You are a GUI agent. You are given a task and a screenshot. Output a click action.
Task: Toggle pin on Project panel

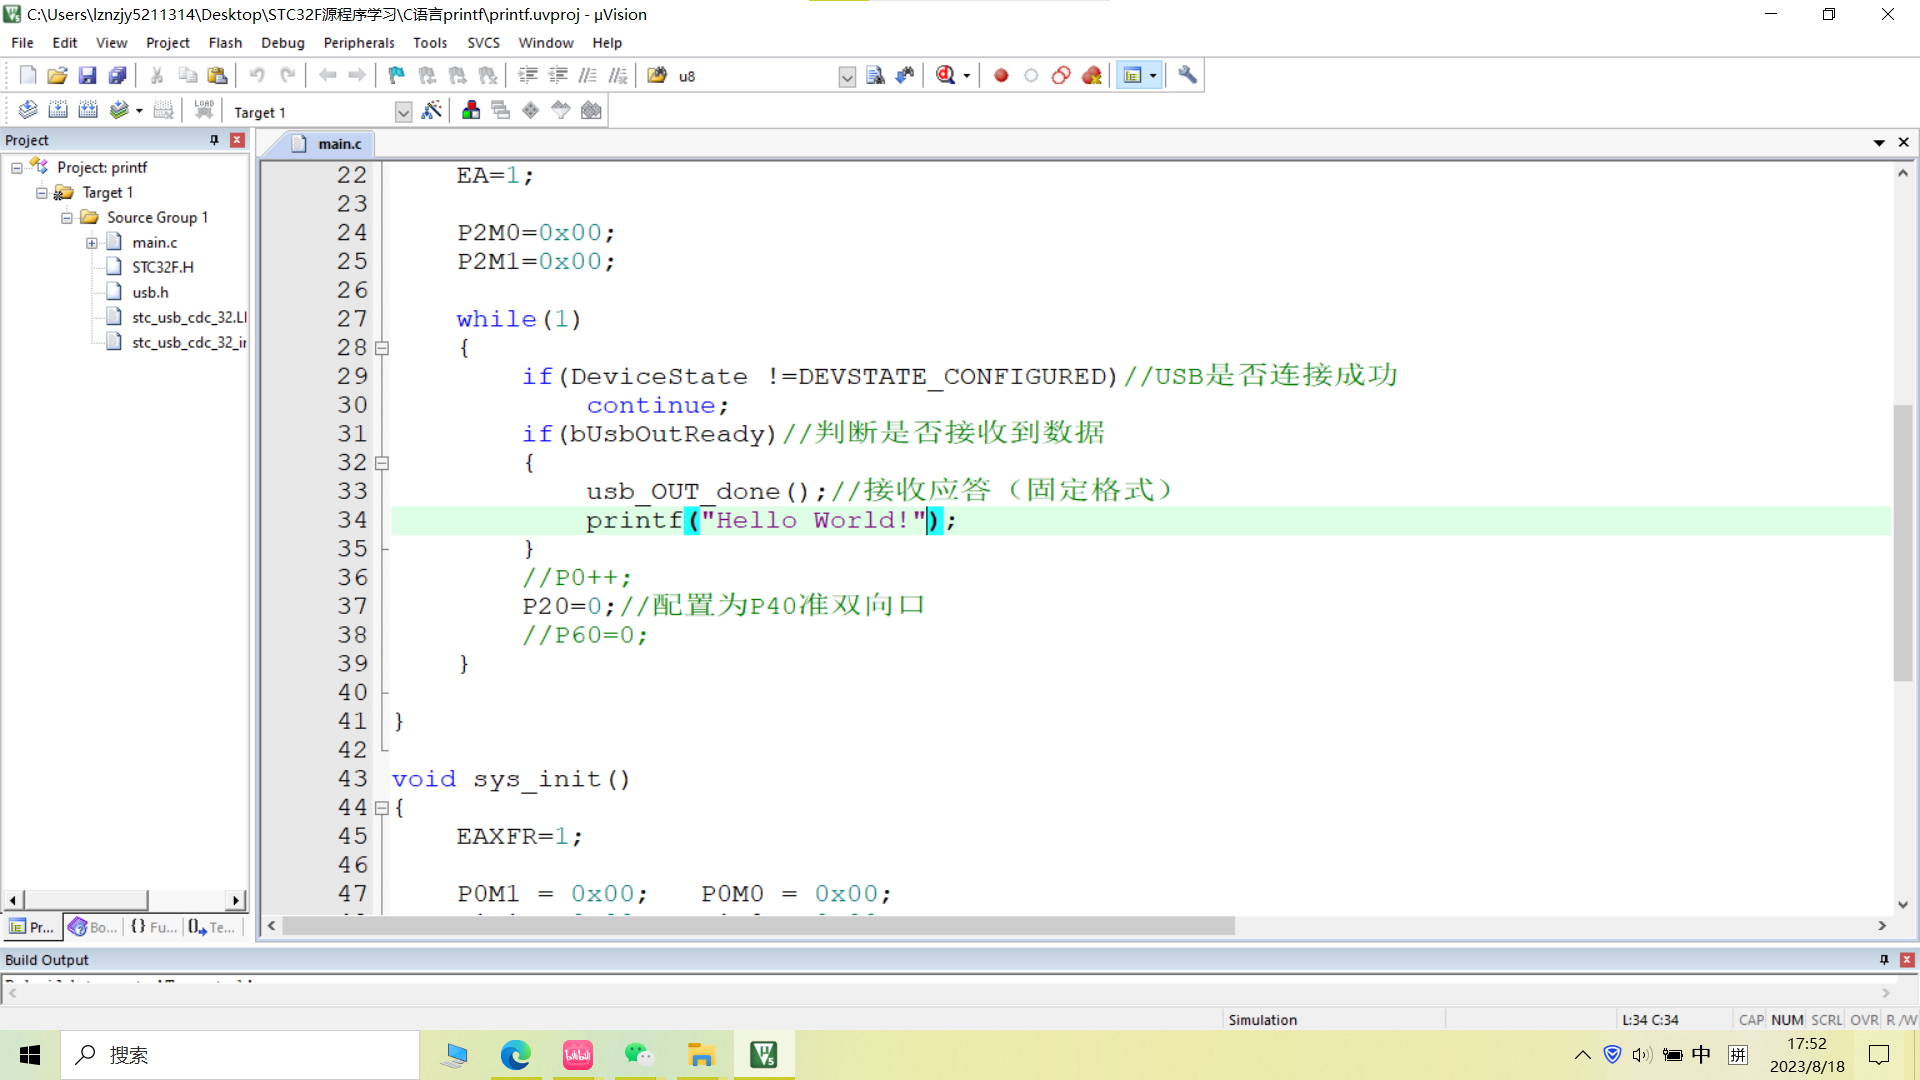214,140
